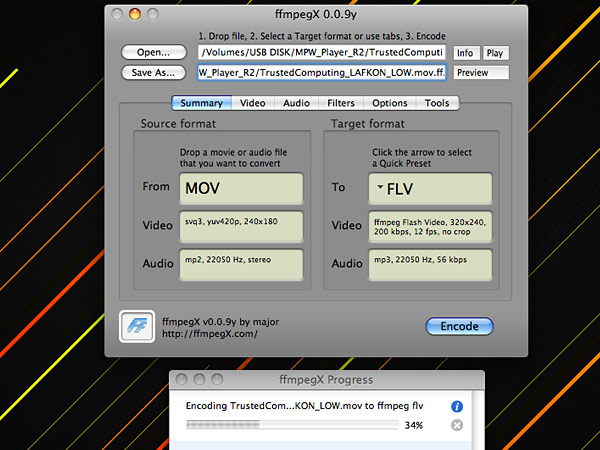Click the 34% progress percentage text
The image size is (600, 450).
[414, 425]
